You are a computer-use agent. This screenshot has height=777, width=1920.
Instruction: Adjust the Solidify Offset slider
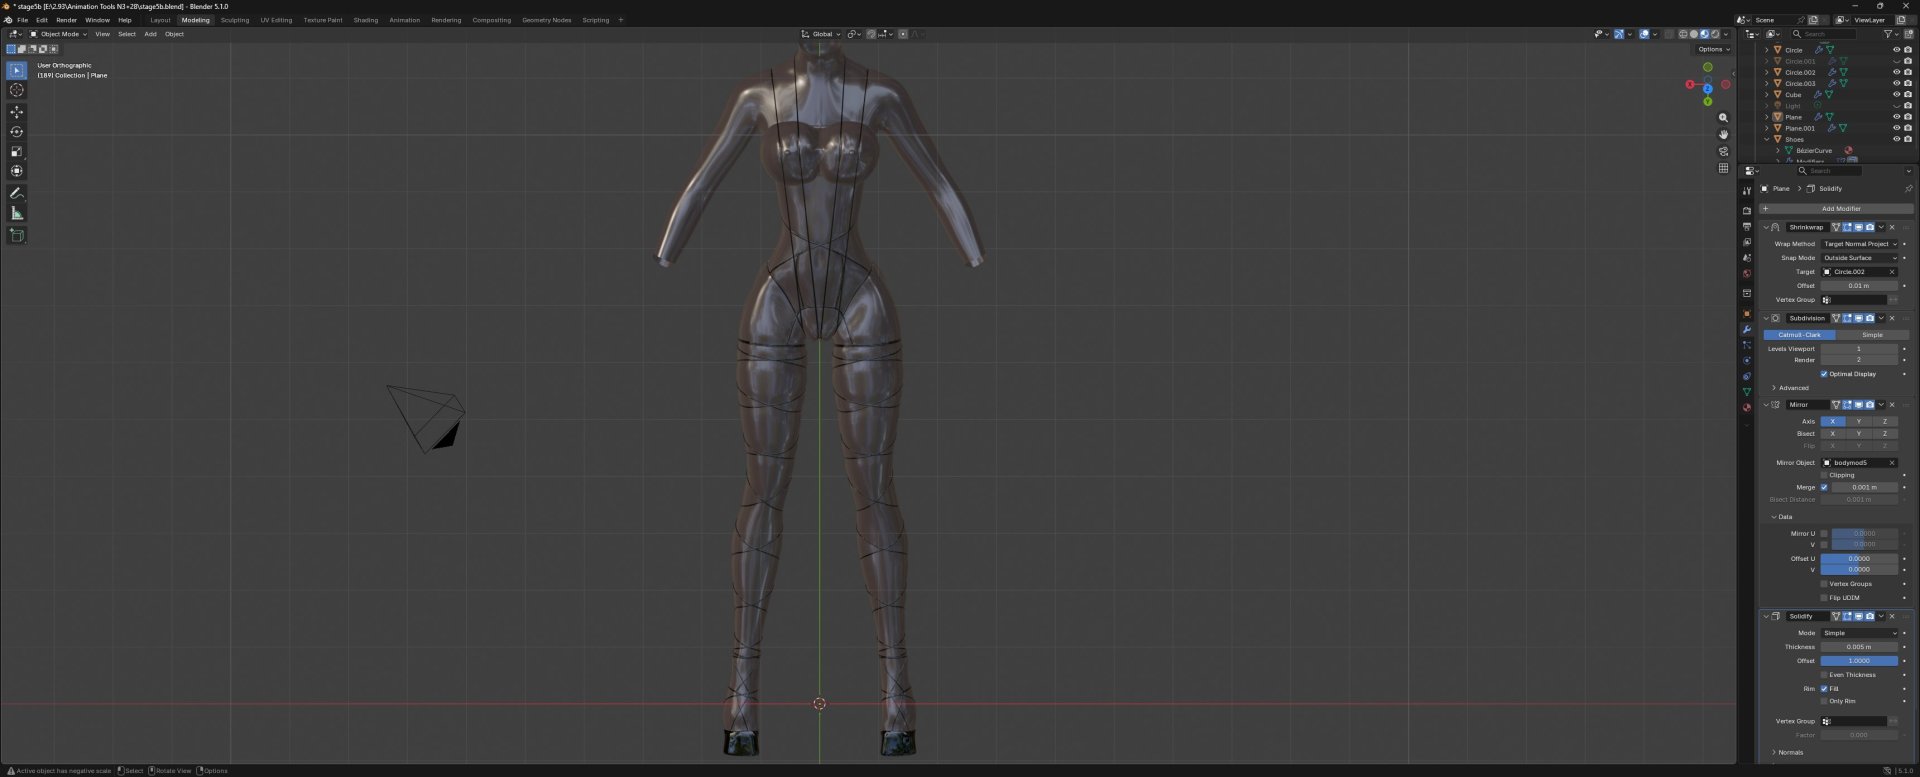click(x=1859, y=661)
